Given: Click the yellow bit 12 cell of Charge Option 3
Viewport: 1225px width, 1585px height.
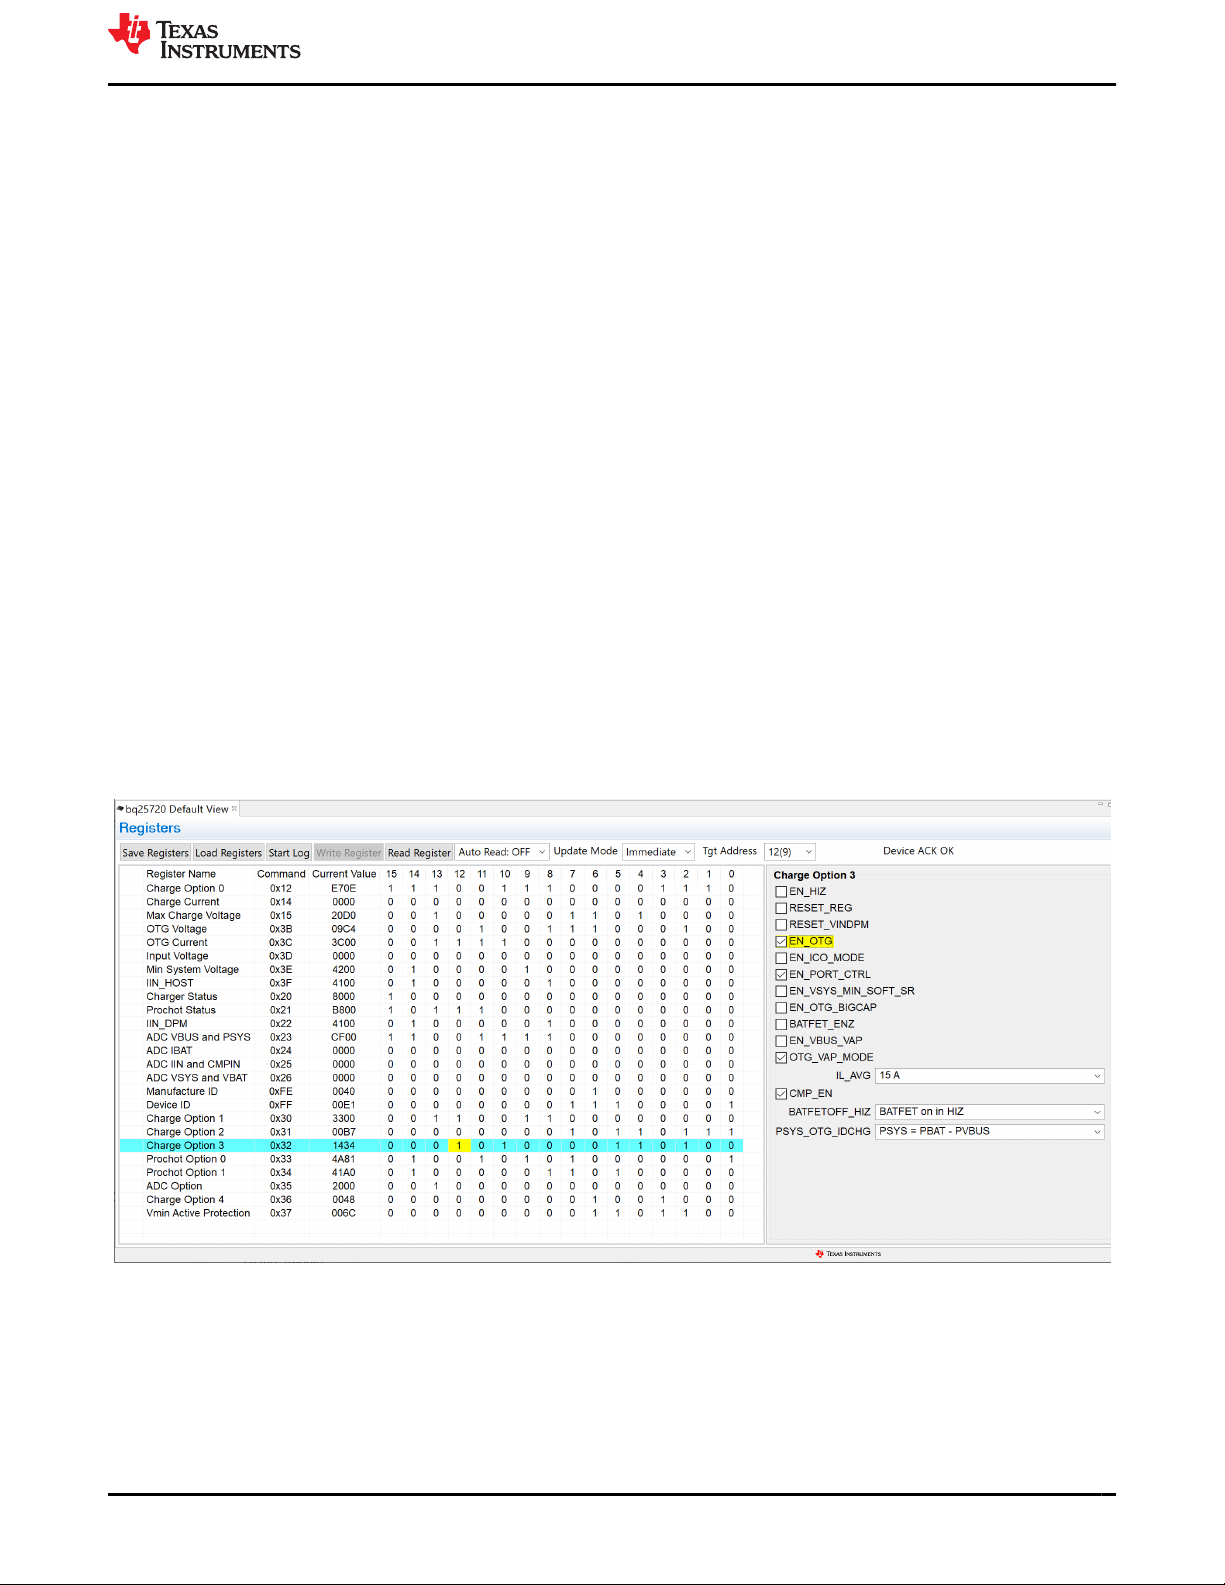Looking at the screenshot, I should click(459, 1145).
